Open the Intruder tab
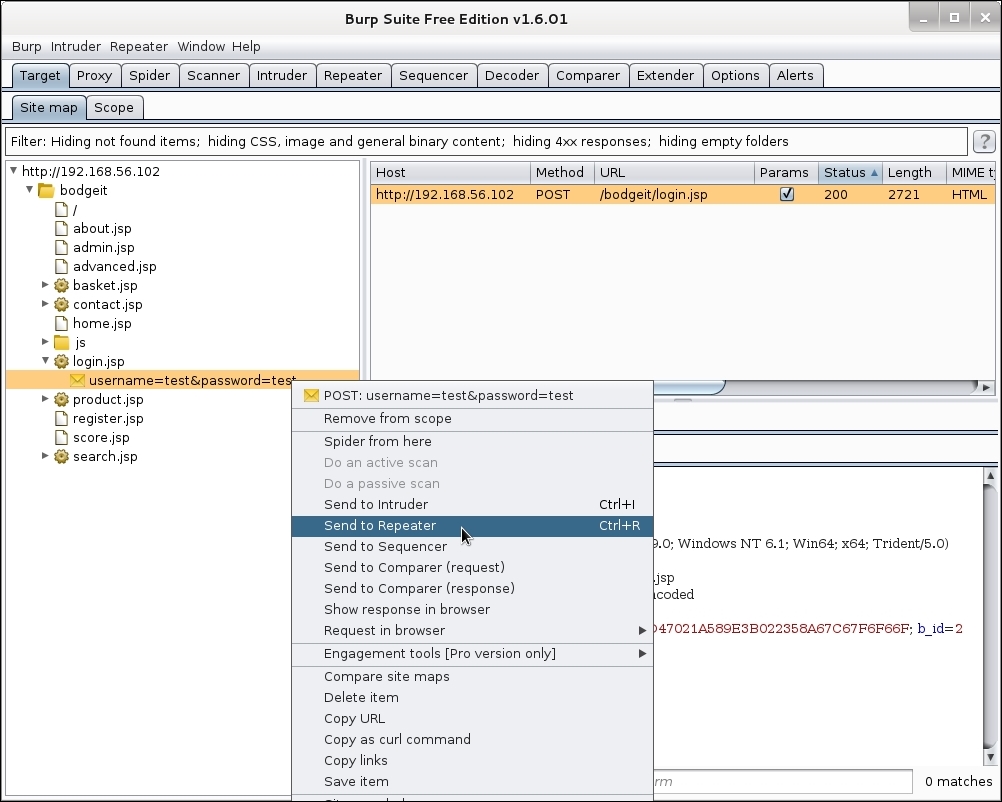Image resolution: width=1002 pixels, height=802 pixels. tap(282, 75)
